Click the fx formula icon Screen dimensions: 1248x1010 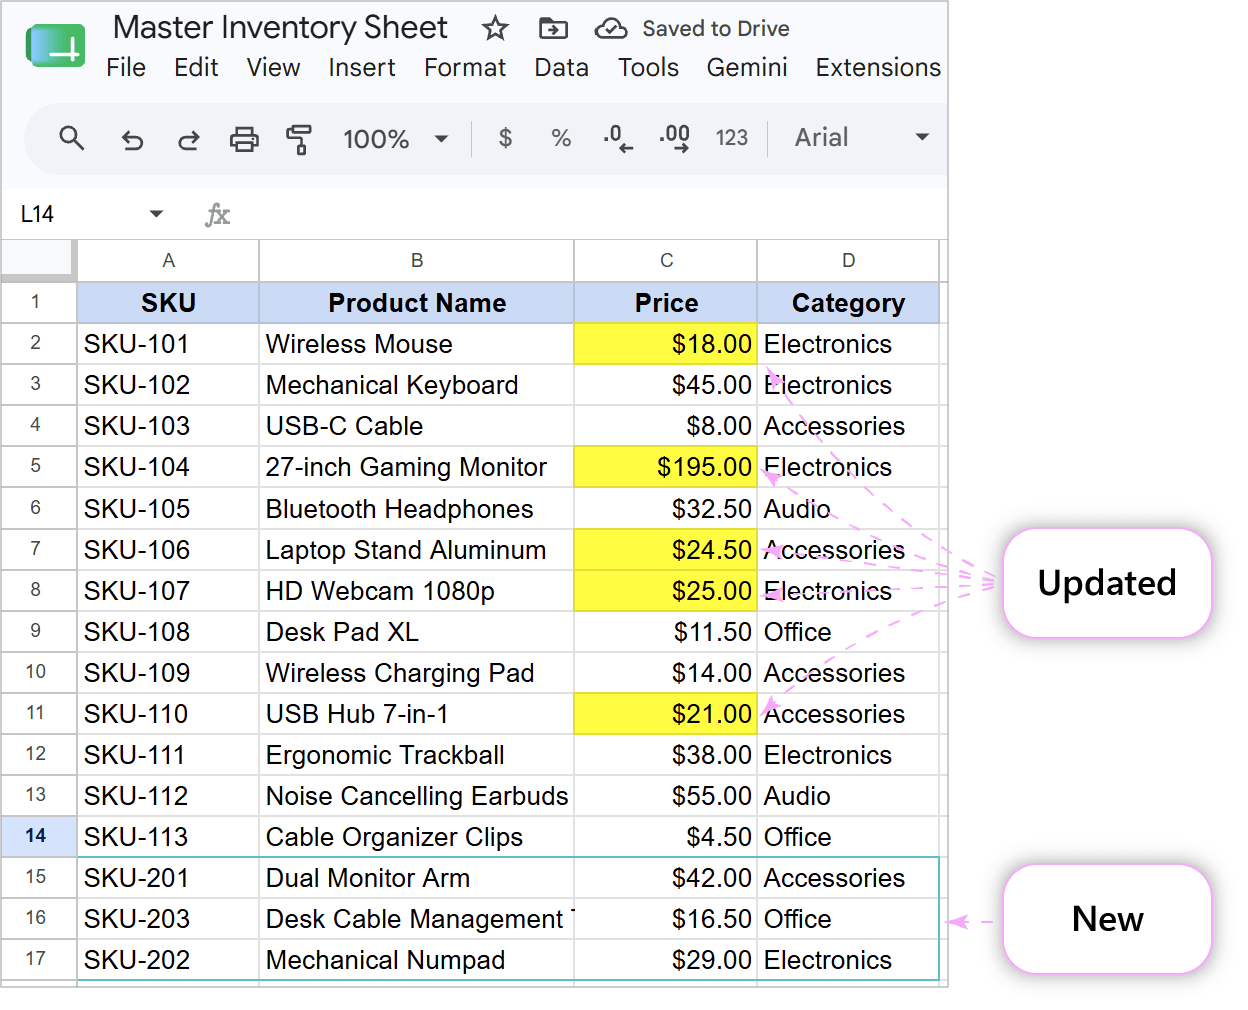point(217,214)
